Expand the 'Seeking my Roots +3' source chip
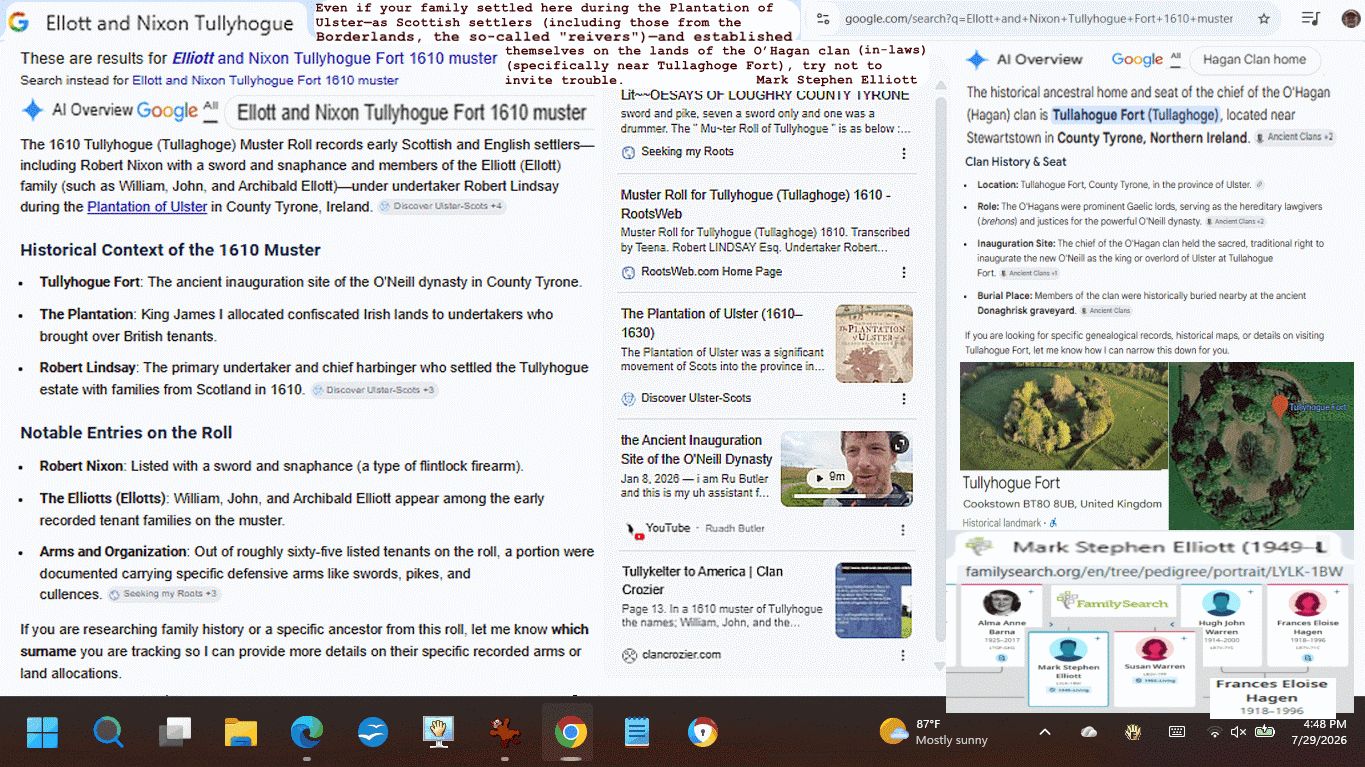This screenshot has width=1365, height=767. (163, 594)
